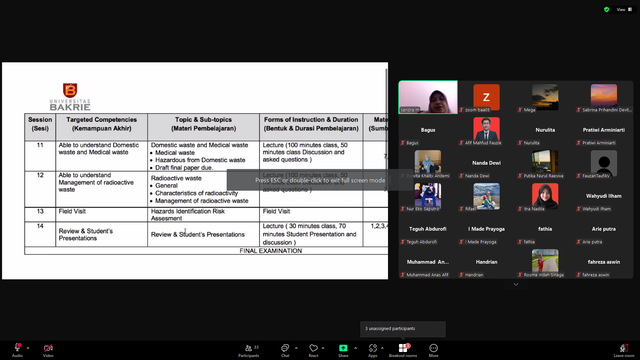This screenshot has width=640, height=360.
Task: Start sharing with the green Share icon
Action: point(343,349)
